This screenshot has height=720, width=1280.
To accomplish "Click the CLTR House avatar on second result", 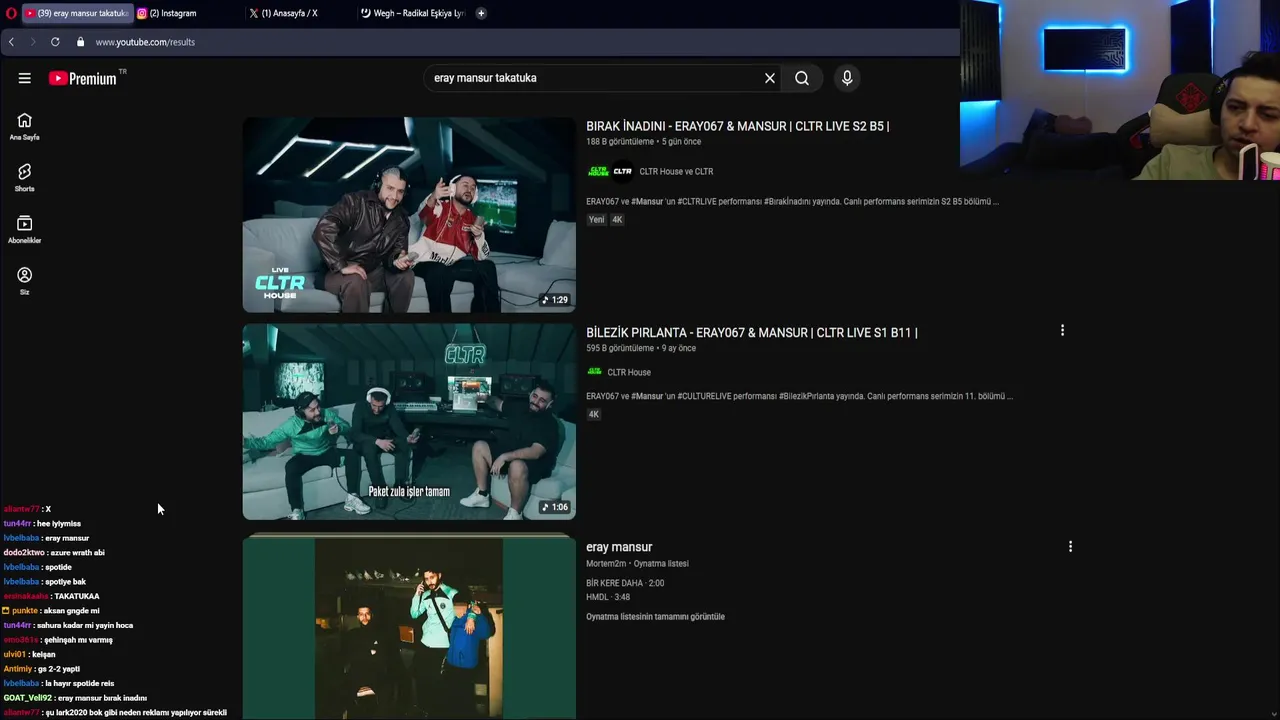I will pyautogui.click(x=595, y=372).
